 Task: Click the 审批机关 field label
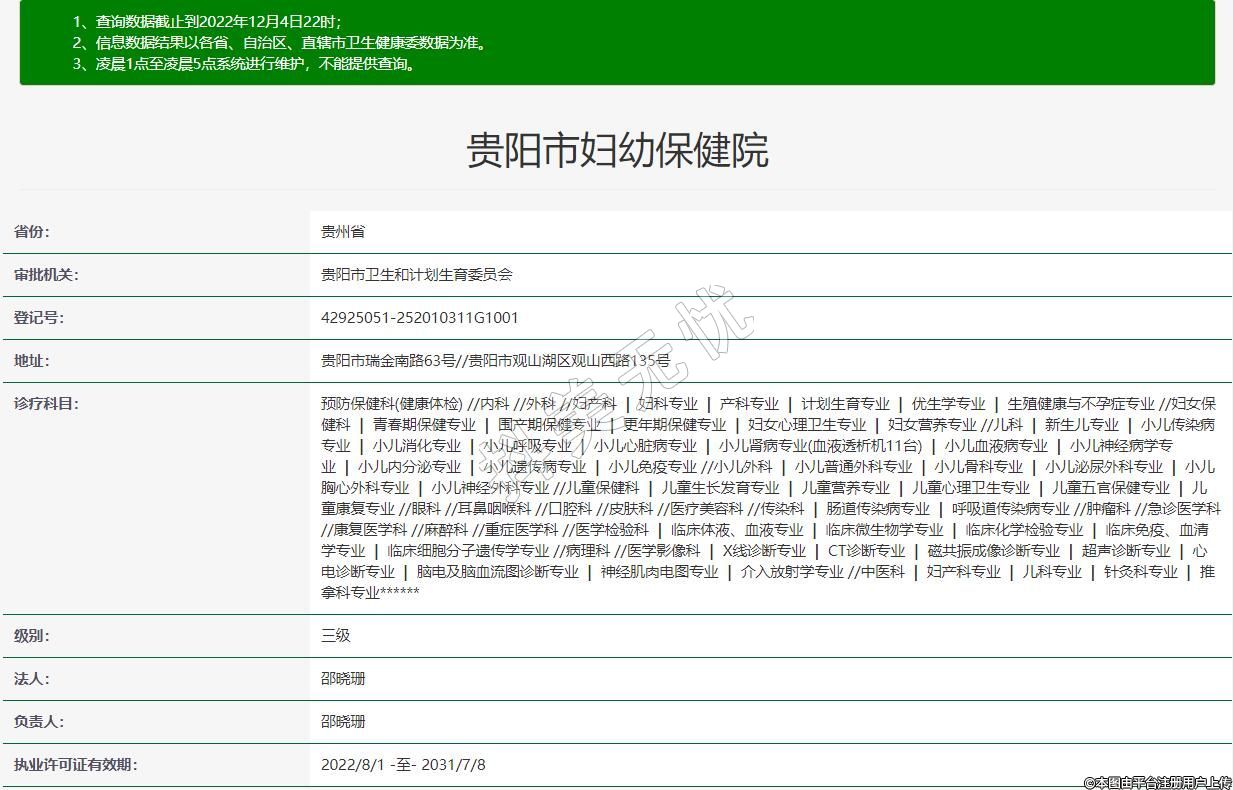46,275
